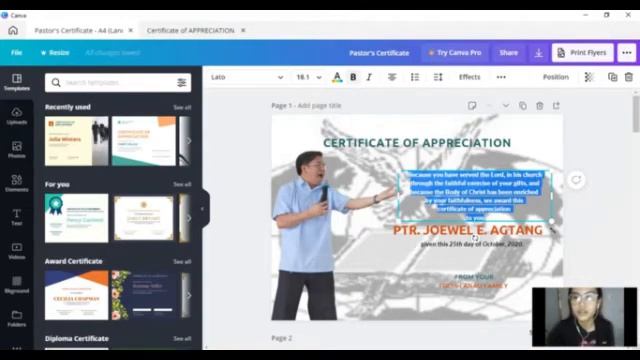Open the Templates sidebar panel

coord(17,82)
